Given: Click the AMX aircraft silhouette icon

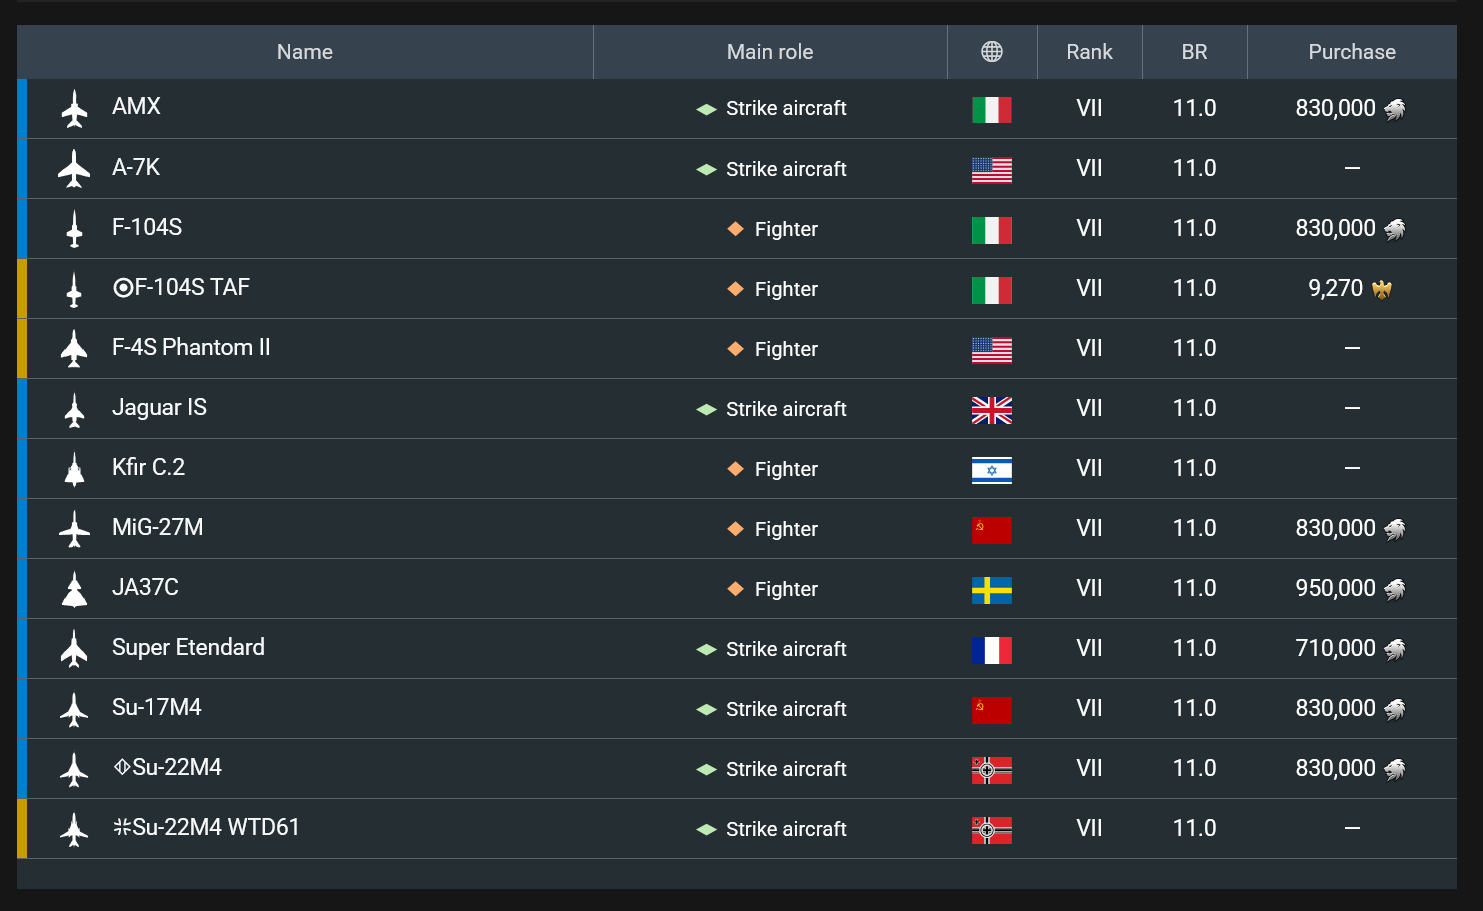Looking at the screenshot, I should pyautogui.click(x=74, y=109).
